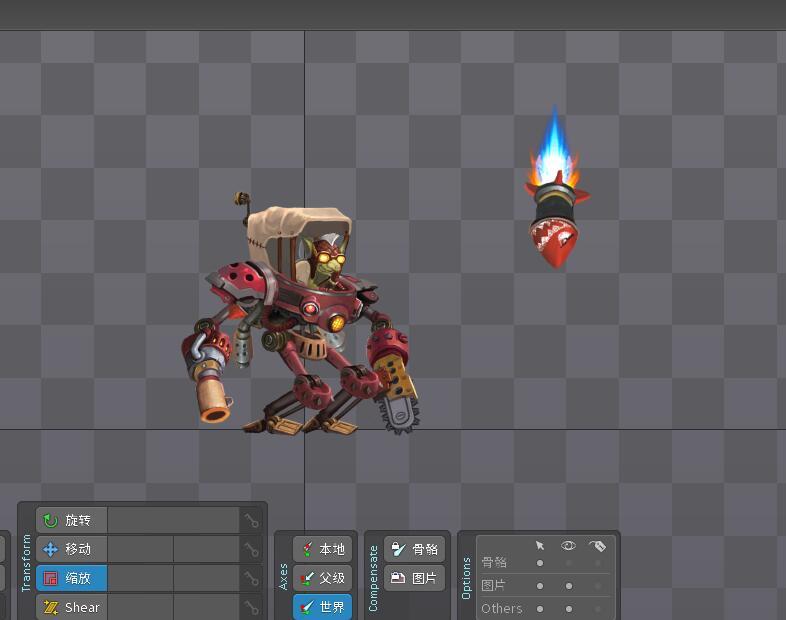
Task: Click the key icon in the 移动 row
Action: [x=251, y=549]
